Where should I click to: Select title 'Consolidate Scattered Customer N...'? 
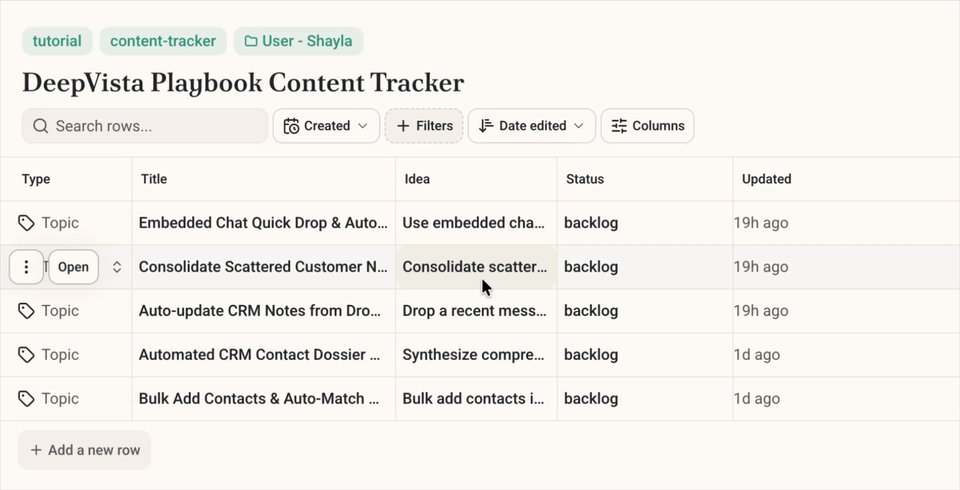coord(263,267)
